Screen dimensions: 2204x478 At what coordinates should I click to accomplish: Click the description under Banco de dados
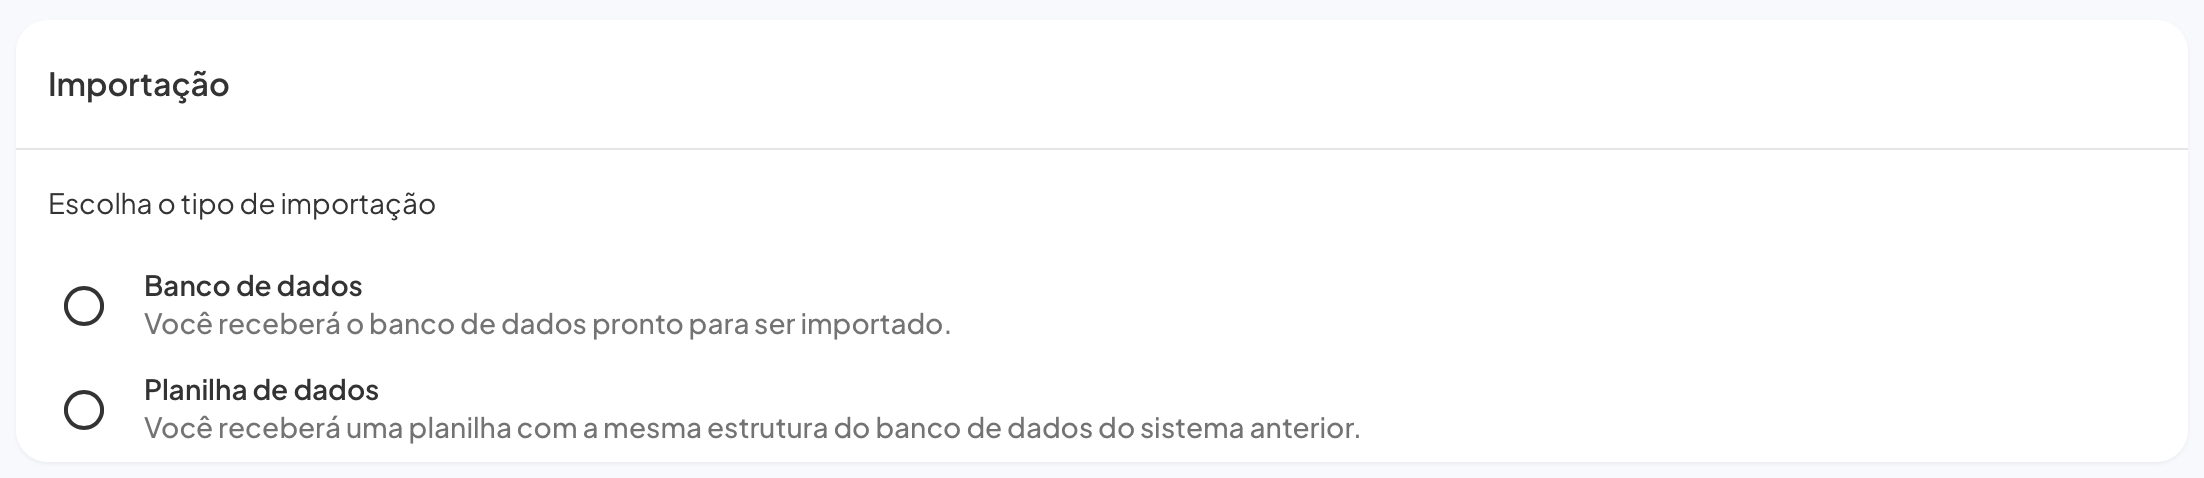(547, 325)
